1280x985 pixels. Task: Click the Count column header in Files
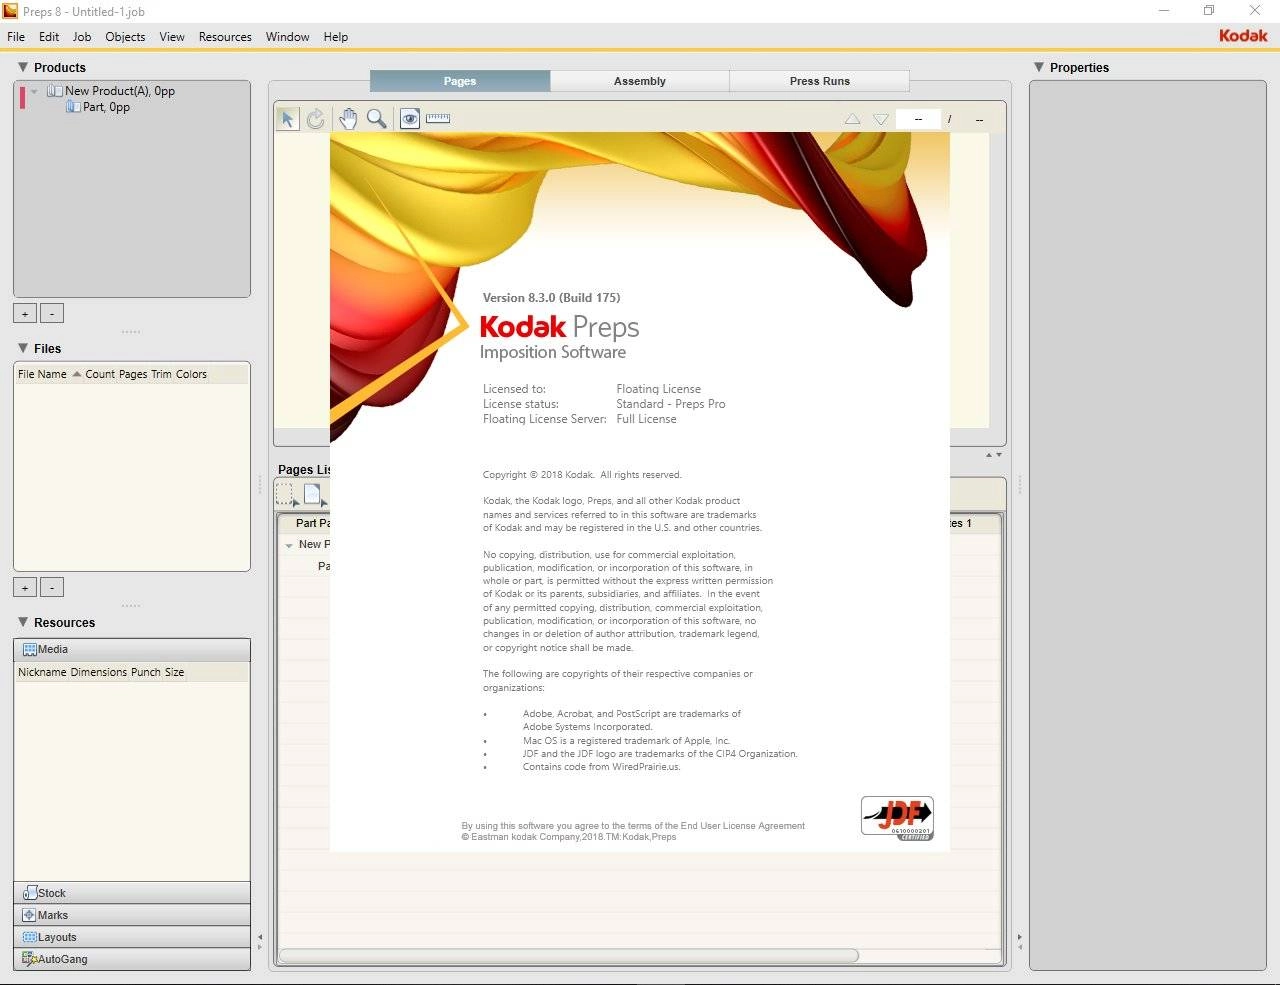tap(100, 374)
